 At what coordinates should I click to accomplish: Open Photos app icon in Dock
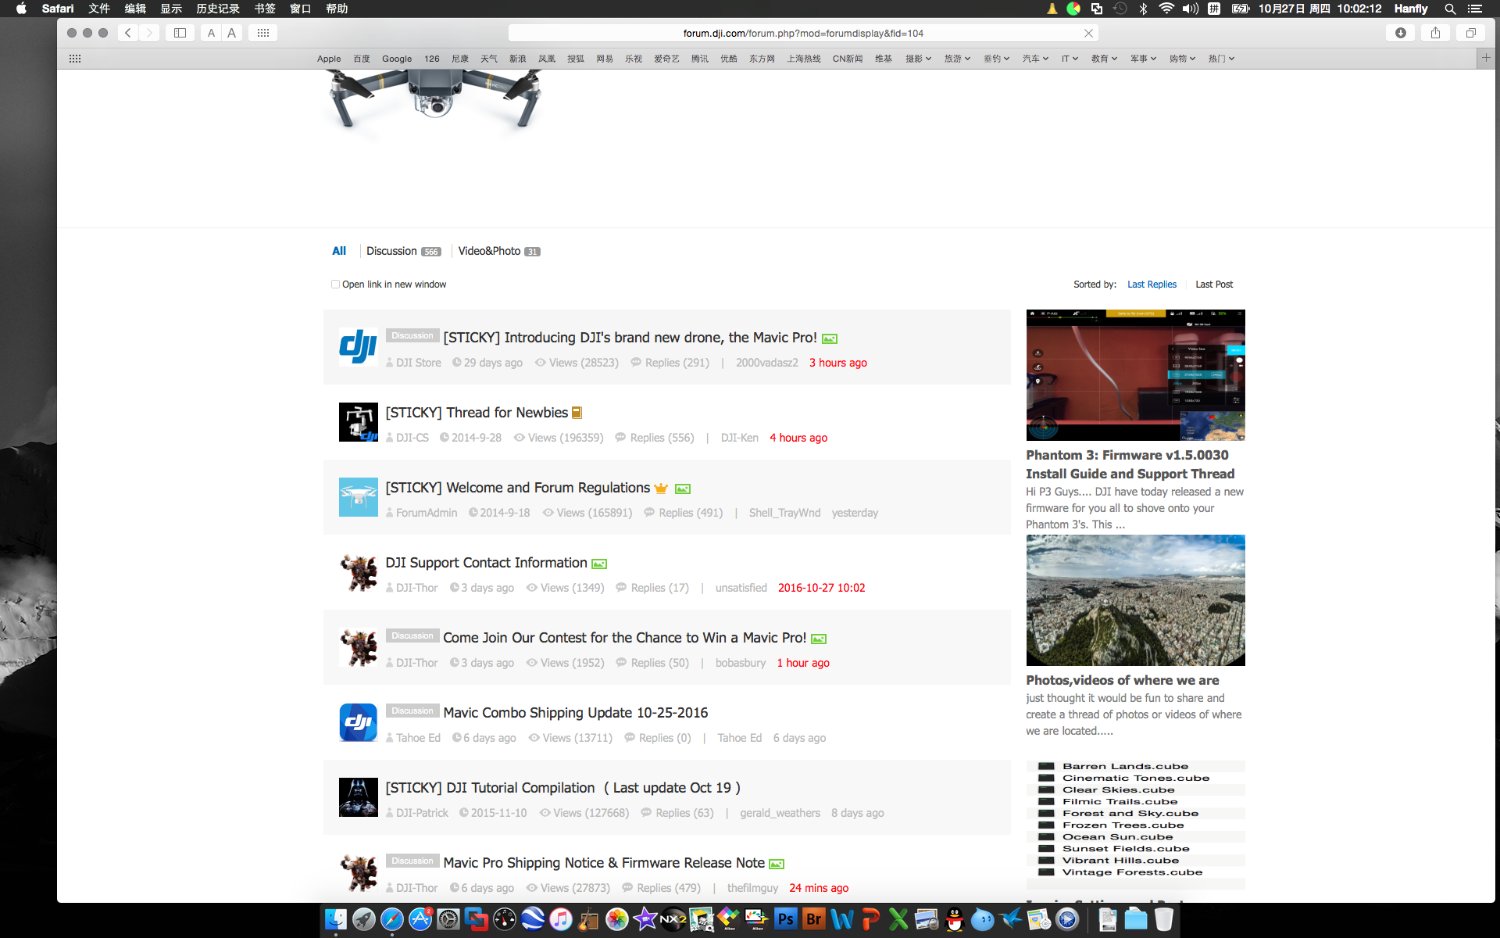click(617, 919)
